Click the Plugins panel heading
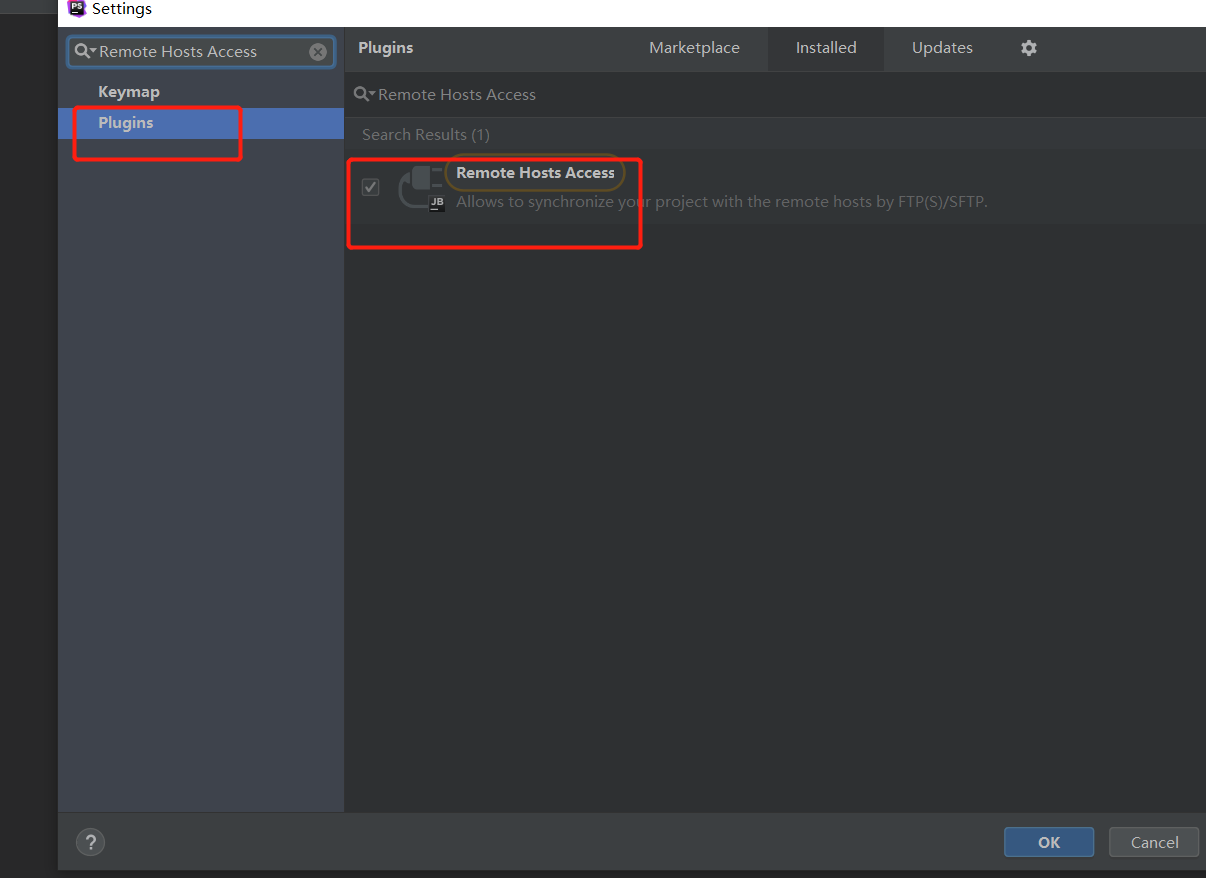 (385, 48)
